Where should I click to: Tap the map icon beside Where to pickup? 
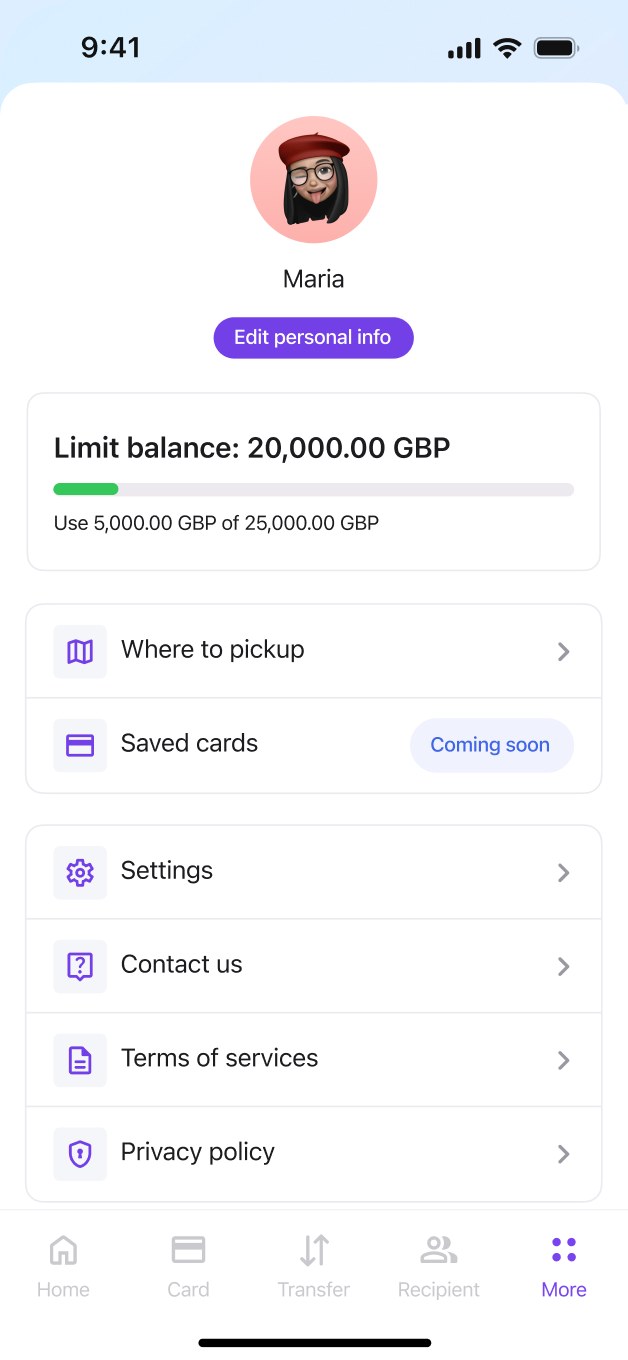pos(80,651)
